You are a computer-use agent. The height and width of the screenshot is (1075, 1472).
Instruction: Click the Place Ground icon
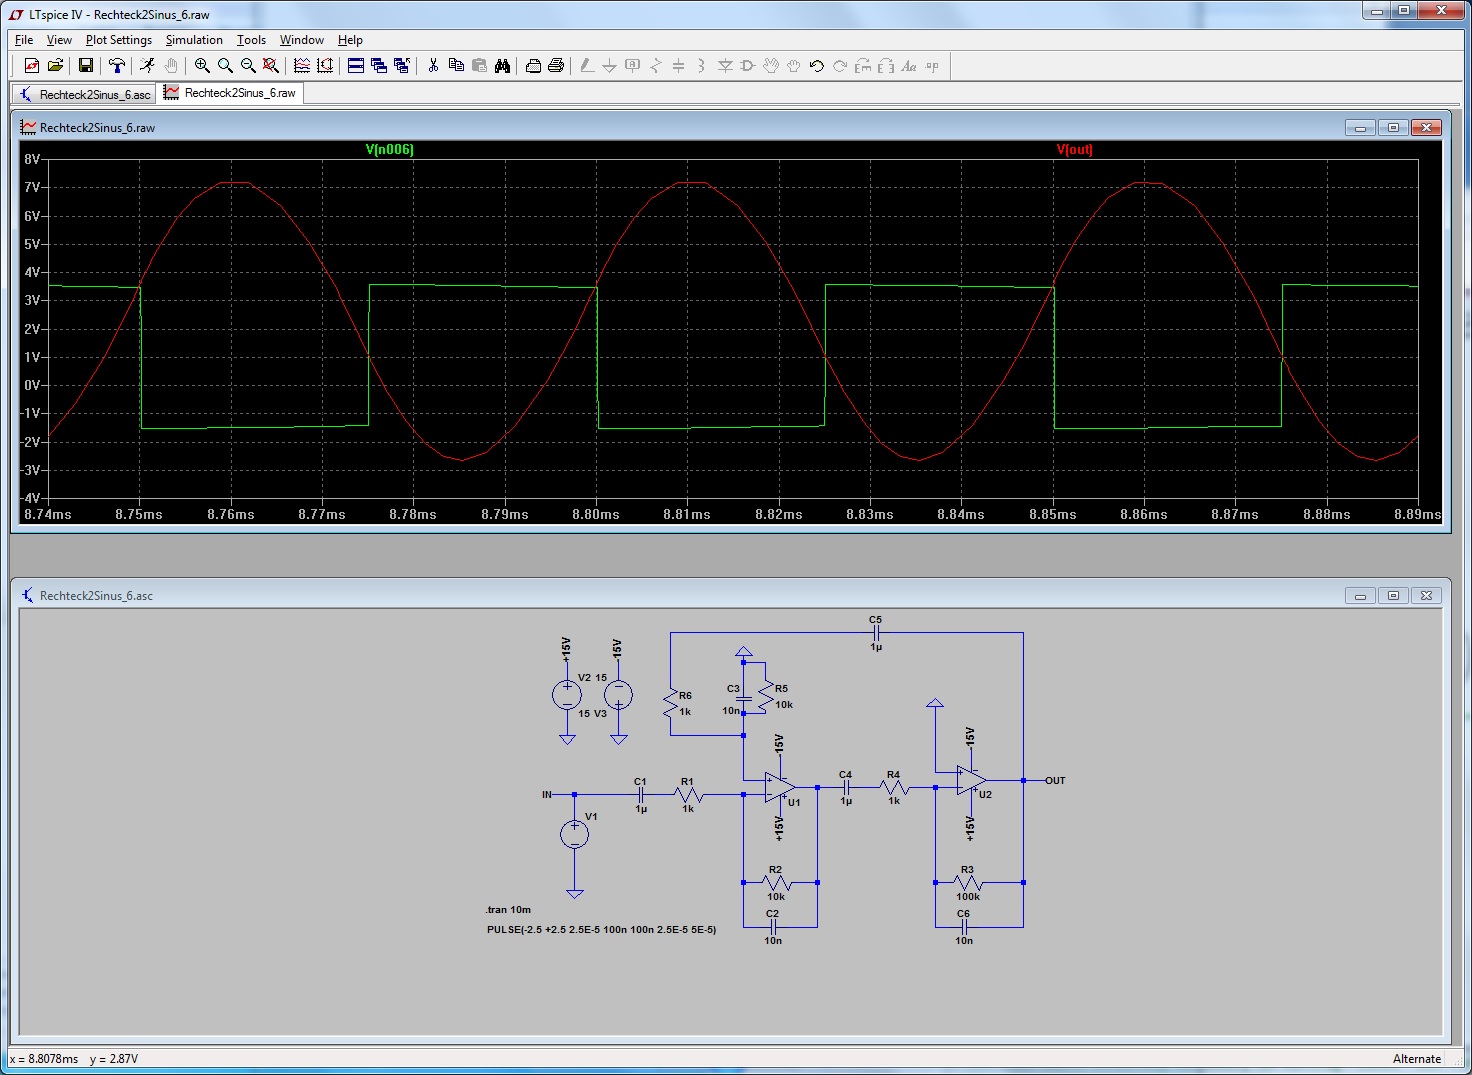(609, 66)
